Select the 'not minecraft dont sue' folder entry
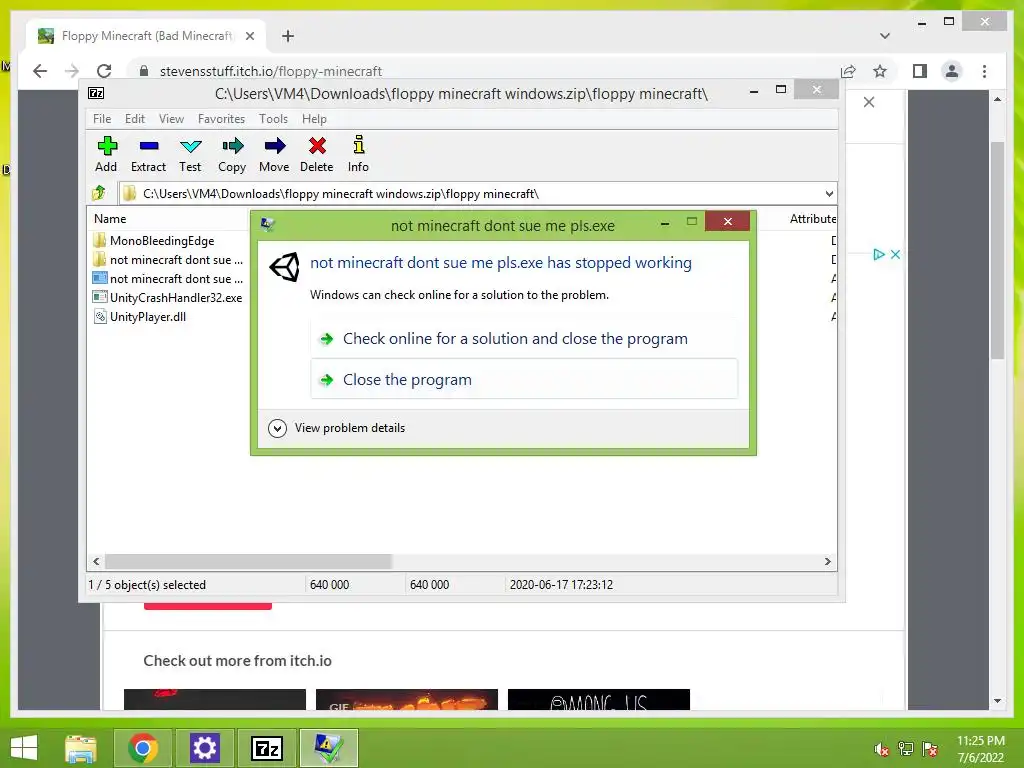1024x768 pixels. pyautogui.click(x=168, y=260)
